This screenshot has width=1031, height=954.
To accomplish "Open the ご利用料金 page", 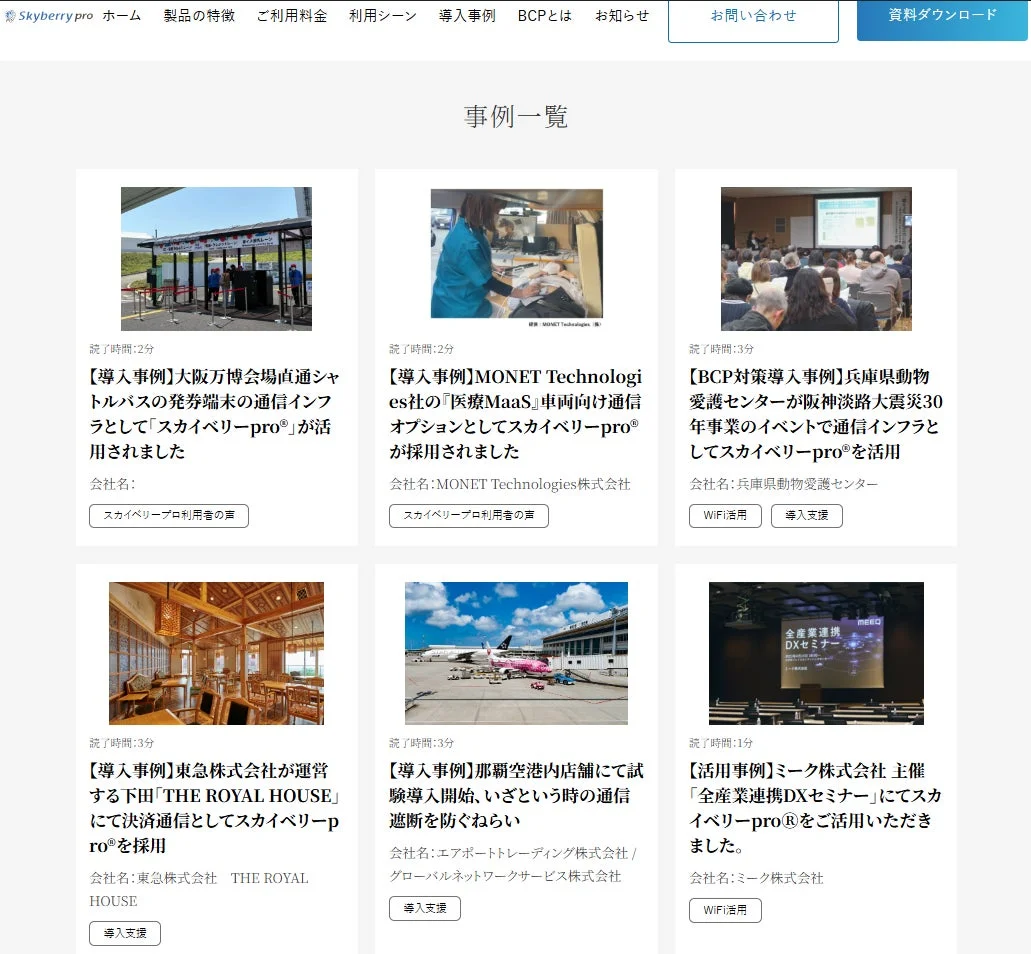I will tap(291, 16).
